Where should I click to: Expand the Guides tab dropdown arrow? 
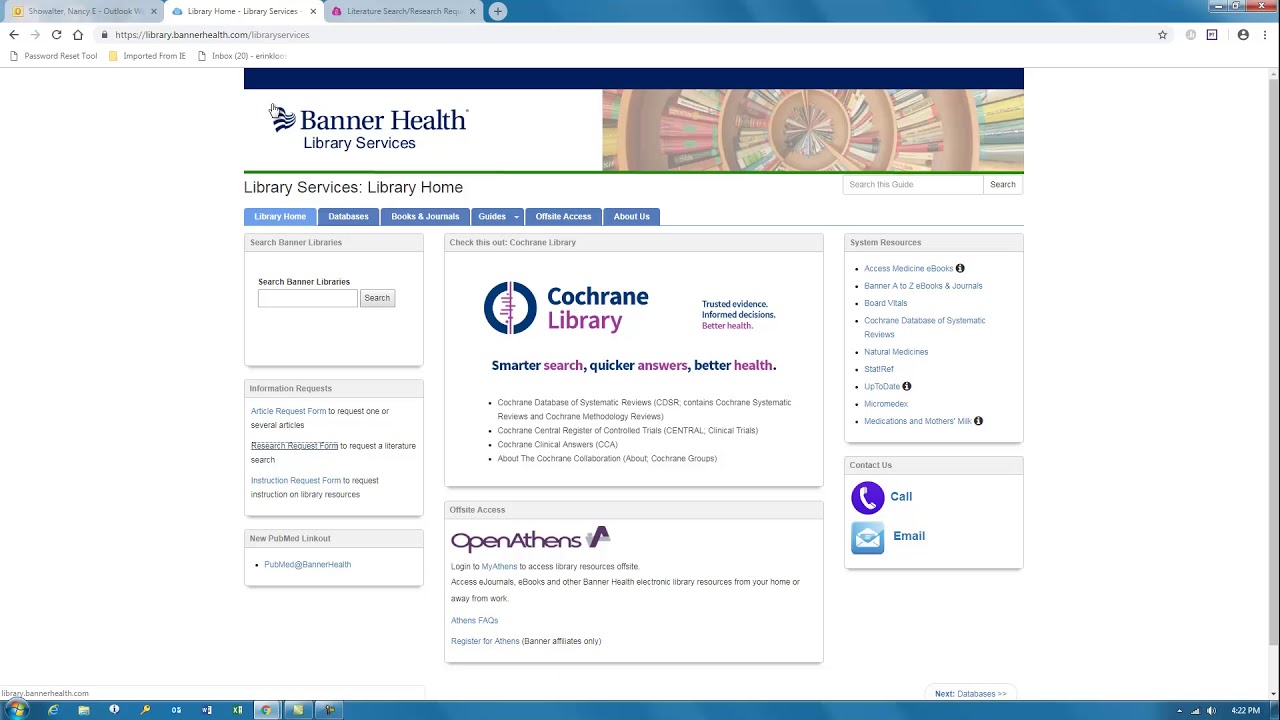[x=517, y=217]
